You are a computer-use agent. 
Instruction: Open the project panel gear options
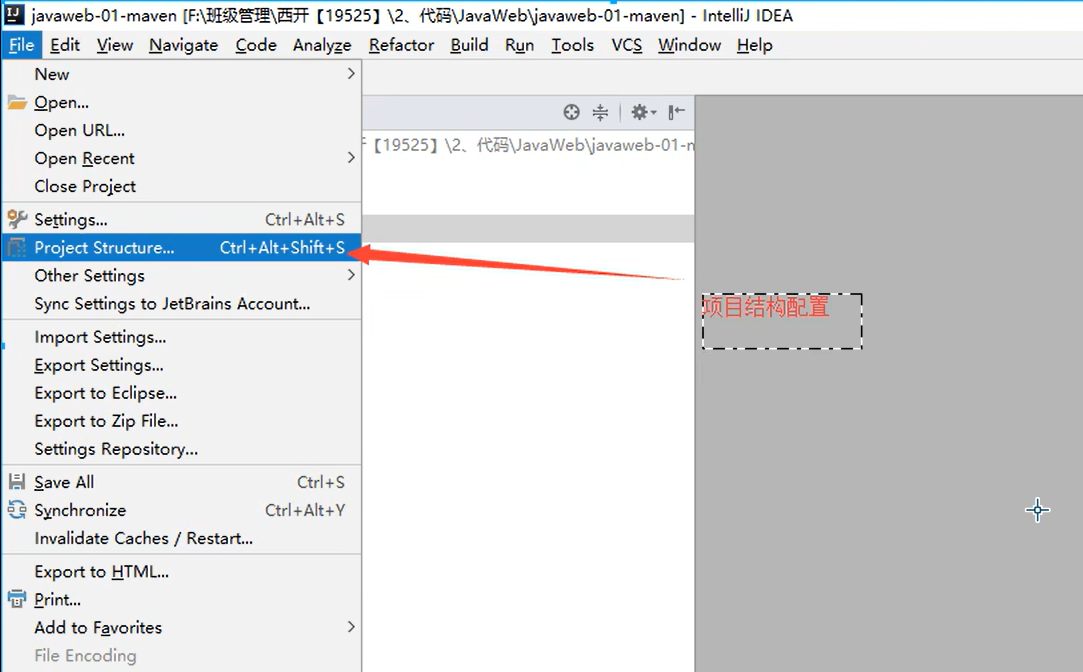click(643, 112)
